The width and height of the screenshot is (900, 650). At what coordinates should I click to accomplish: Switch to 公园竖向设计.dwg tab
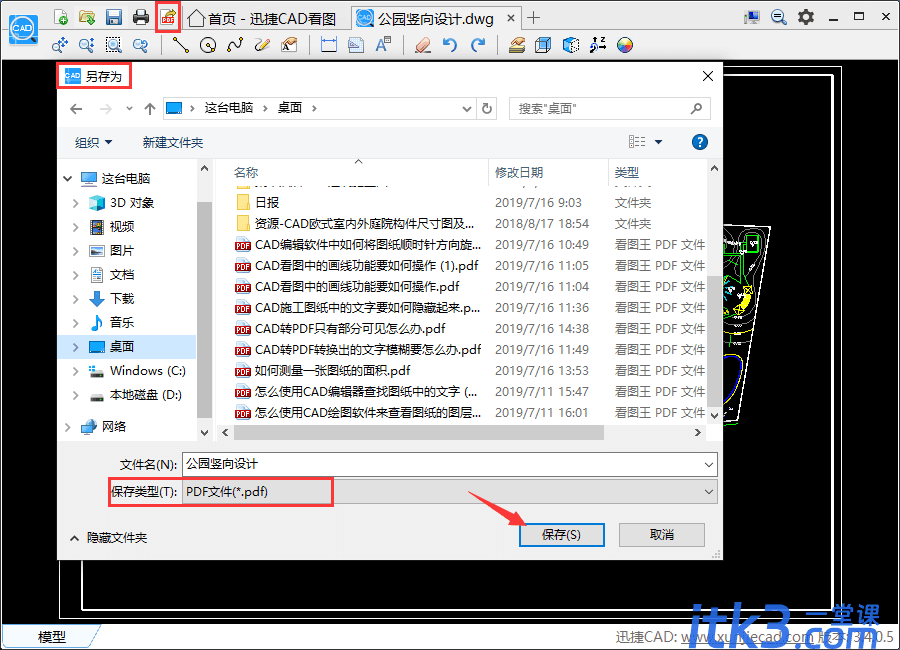tap(436, 18)
